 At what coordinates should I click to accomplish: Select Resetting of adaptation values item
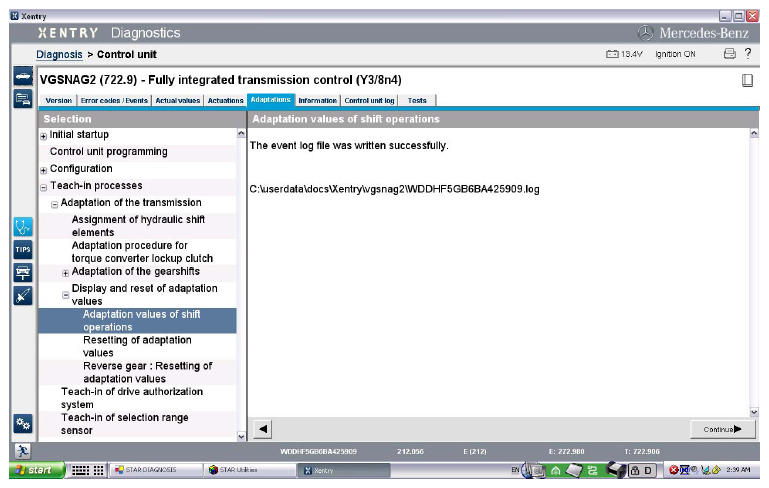[126, 346]
